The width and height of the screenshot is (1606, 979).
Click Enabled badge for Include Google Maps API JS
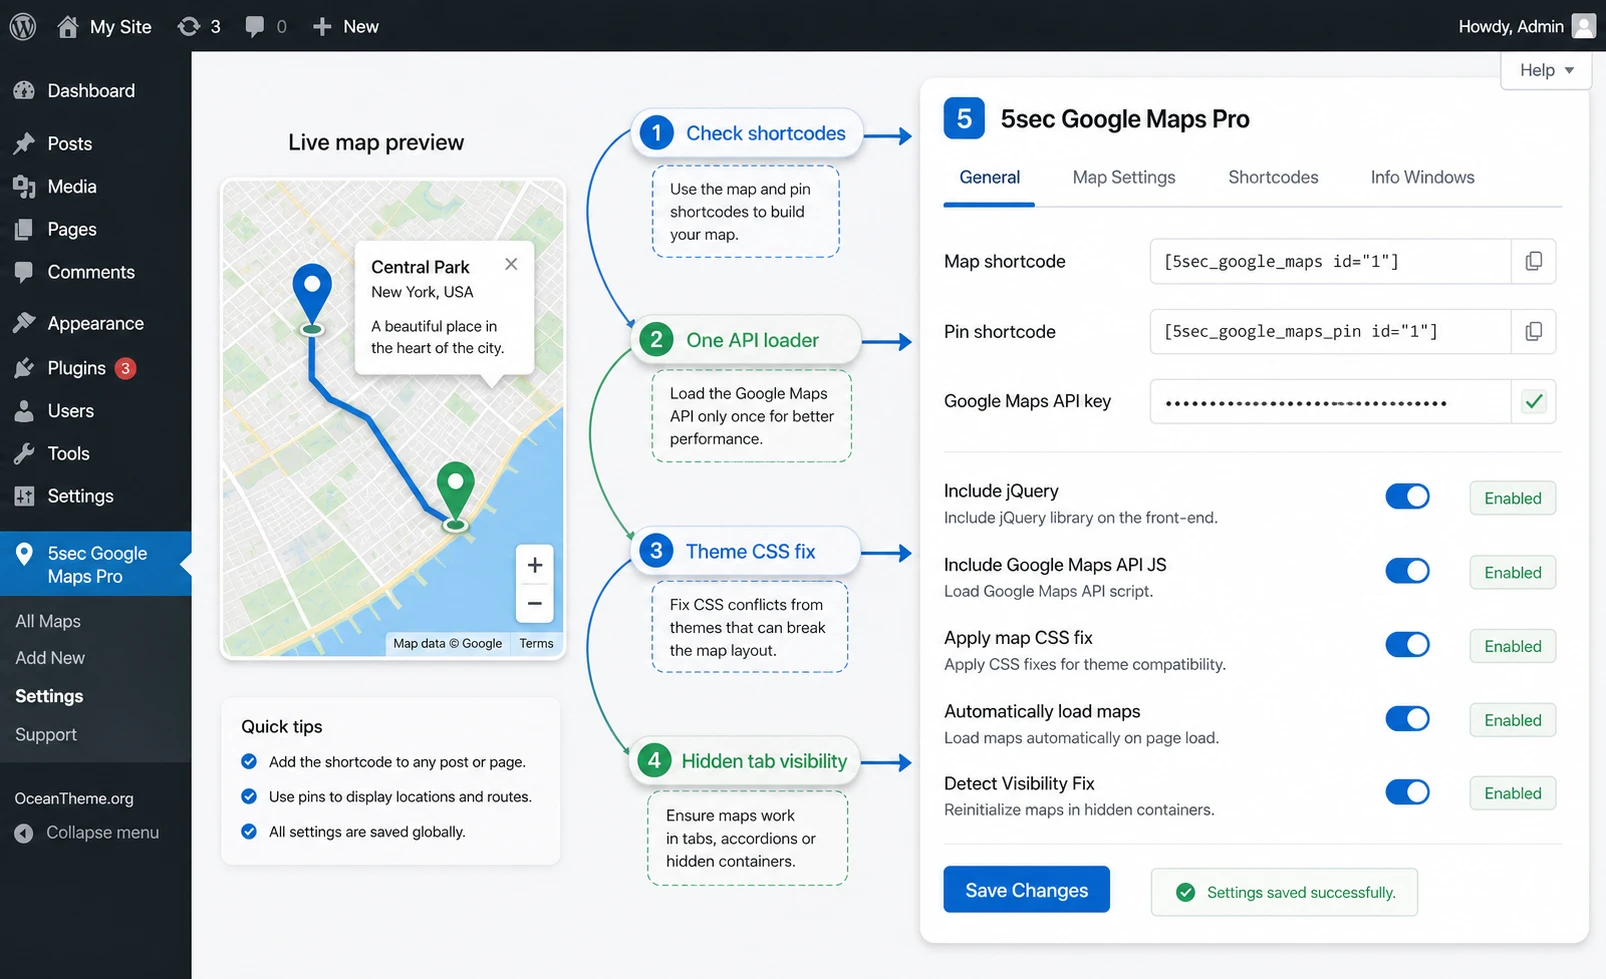[x=1512, y=573]
